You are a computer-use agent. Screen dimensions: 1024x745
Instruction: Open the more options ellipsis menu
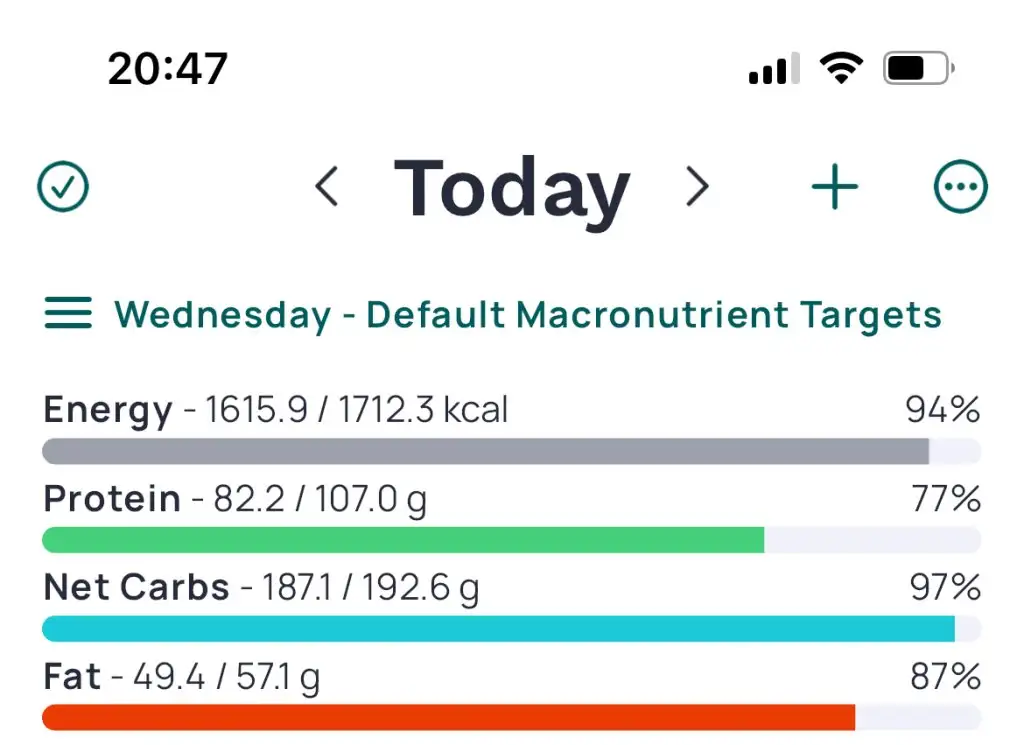(x=960, y=187)
